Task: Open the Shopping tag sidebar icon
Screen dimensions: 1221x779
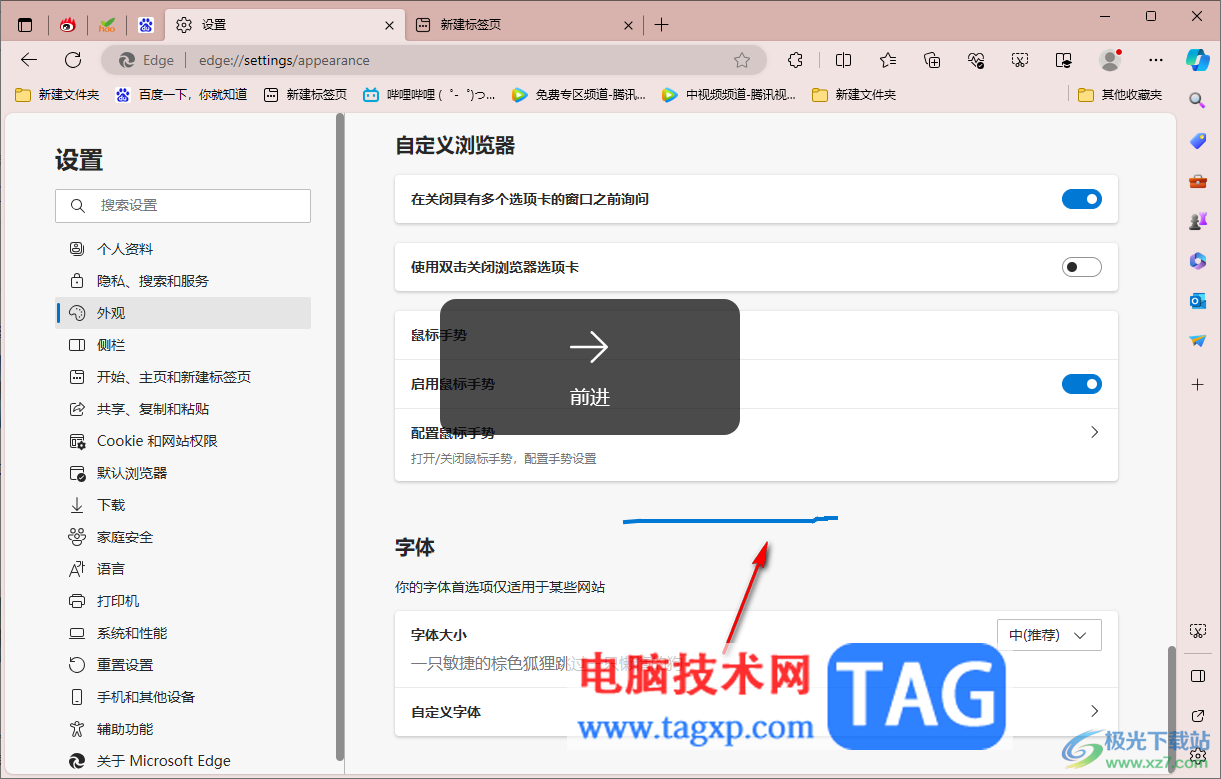Action: click(x=1197, y=140)
